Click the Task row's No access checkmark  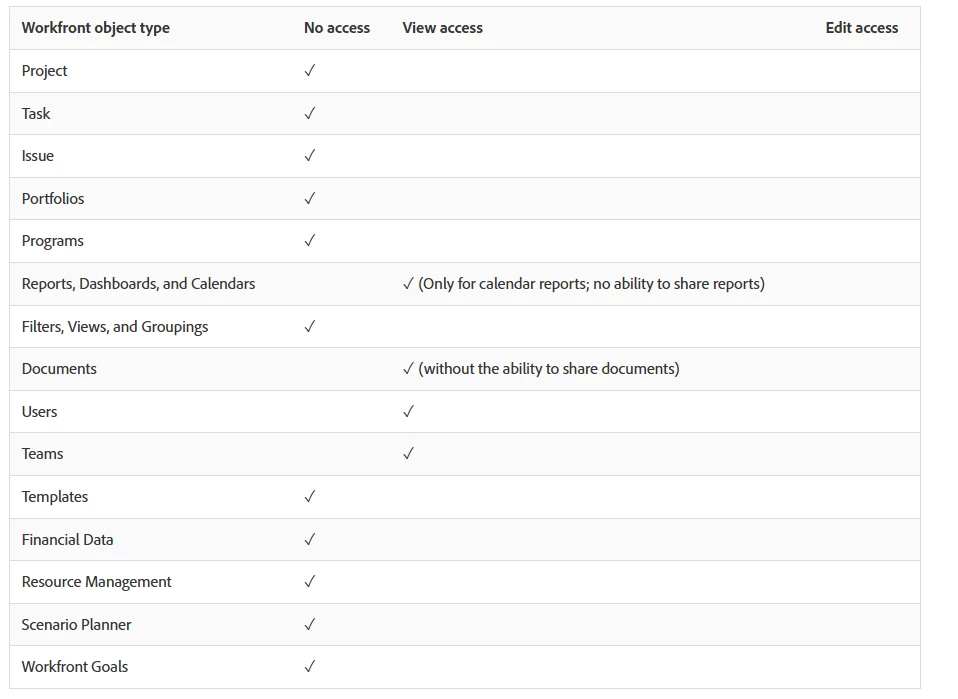pyautogui.click(x=310, y=114)
